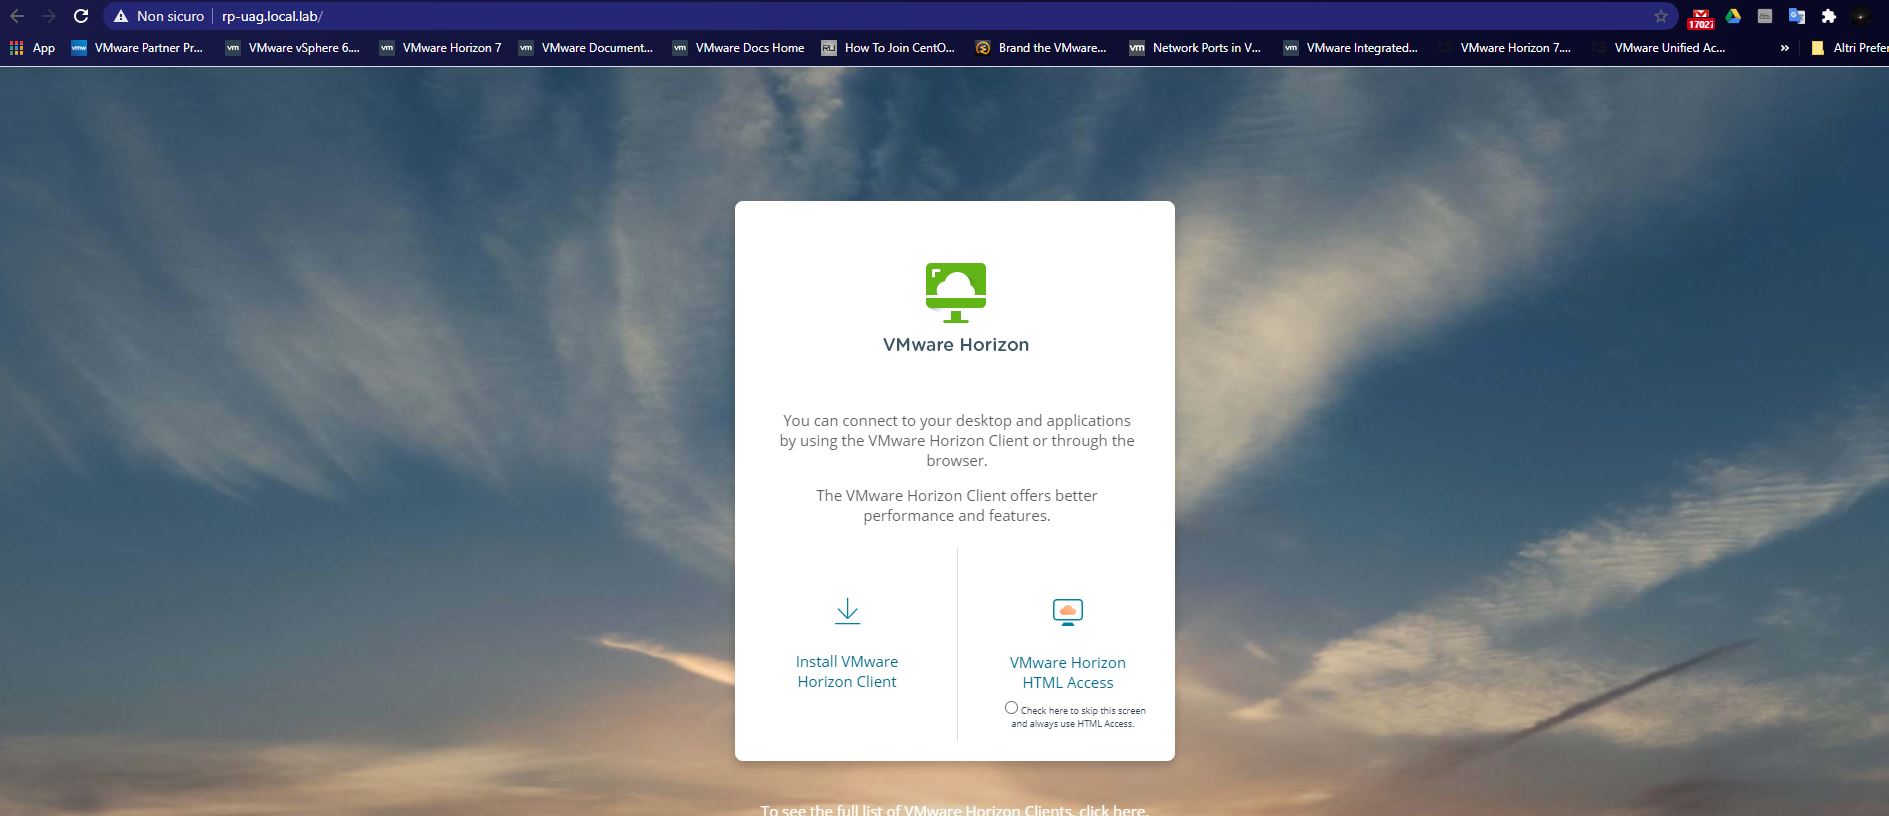
Task: Click the browser forward arrow
Action: click(49, 16)
